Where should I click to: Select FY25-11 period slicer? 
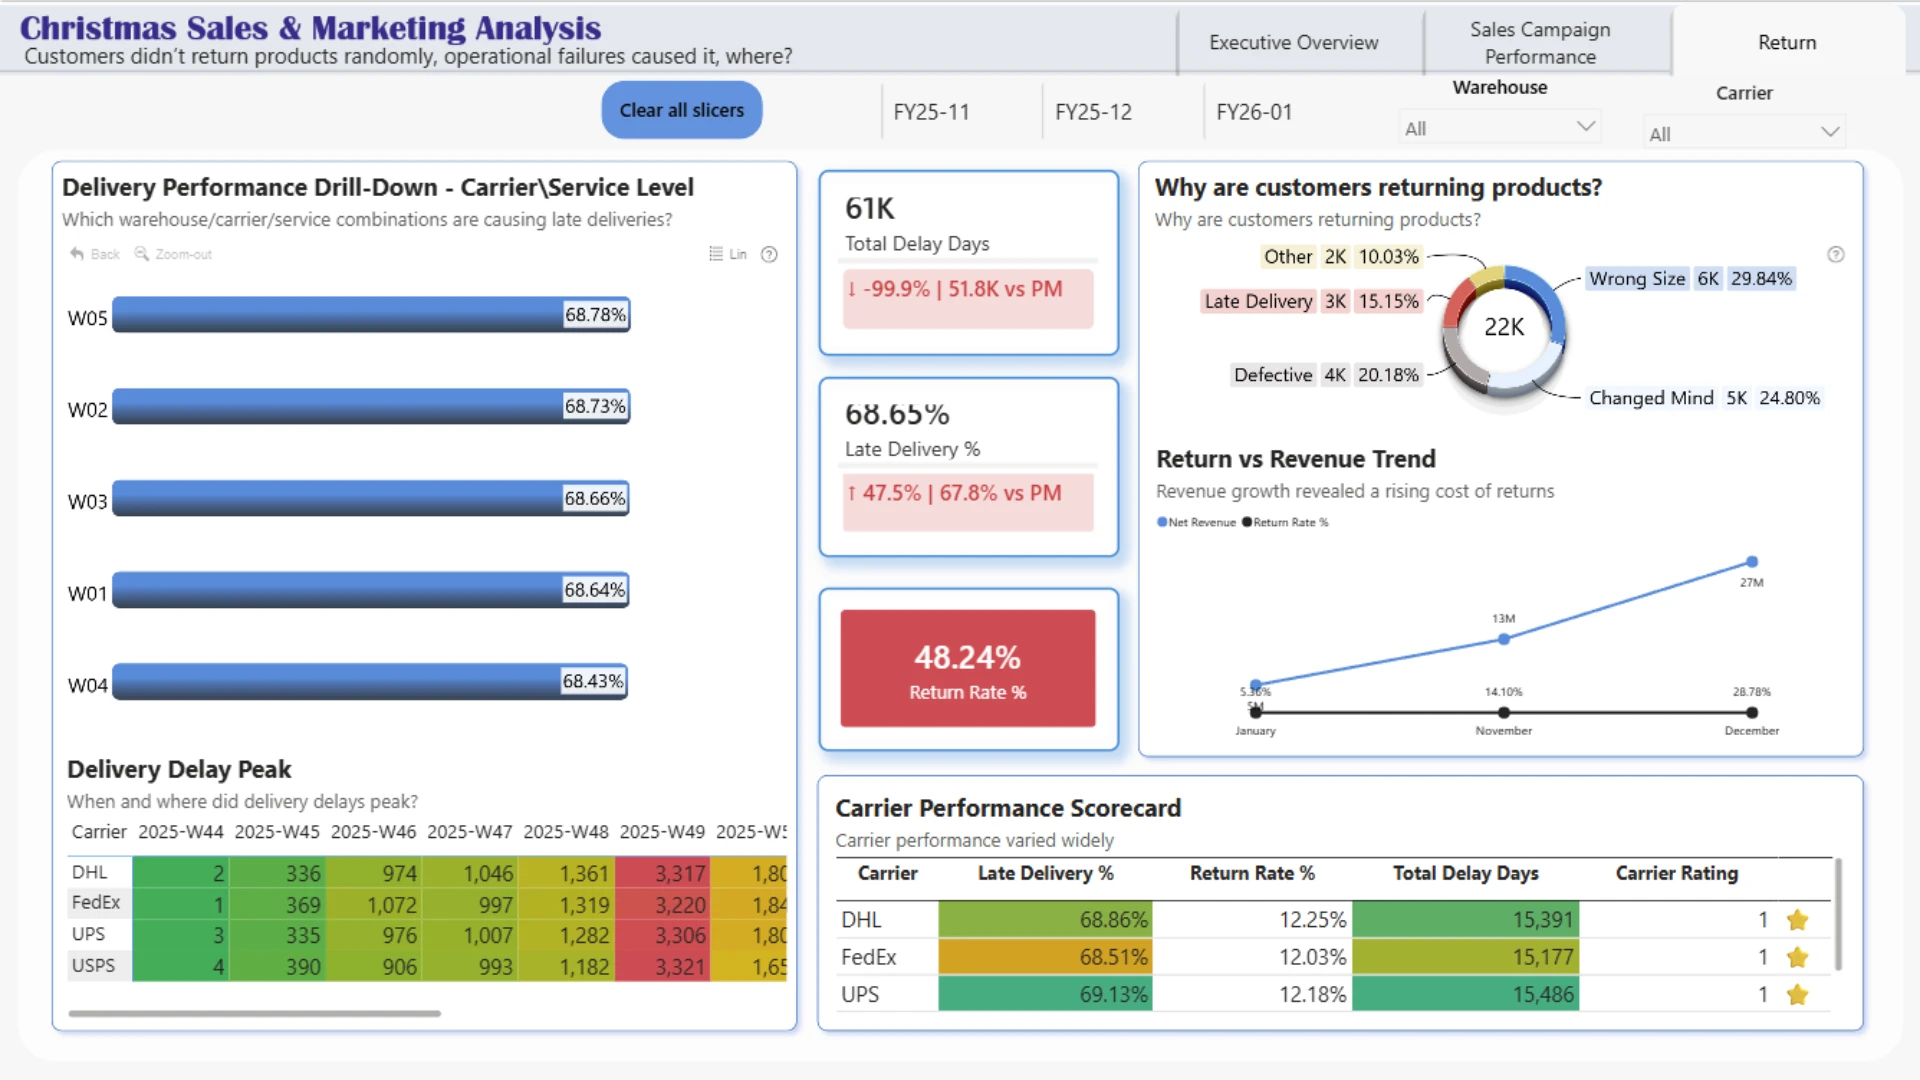[x=931, y=112]
